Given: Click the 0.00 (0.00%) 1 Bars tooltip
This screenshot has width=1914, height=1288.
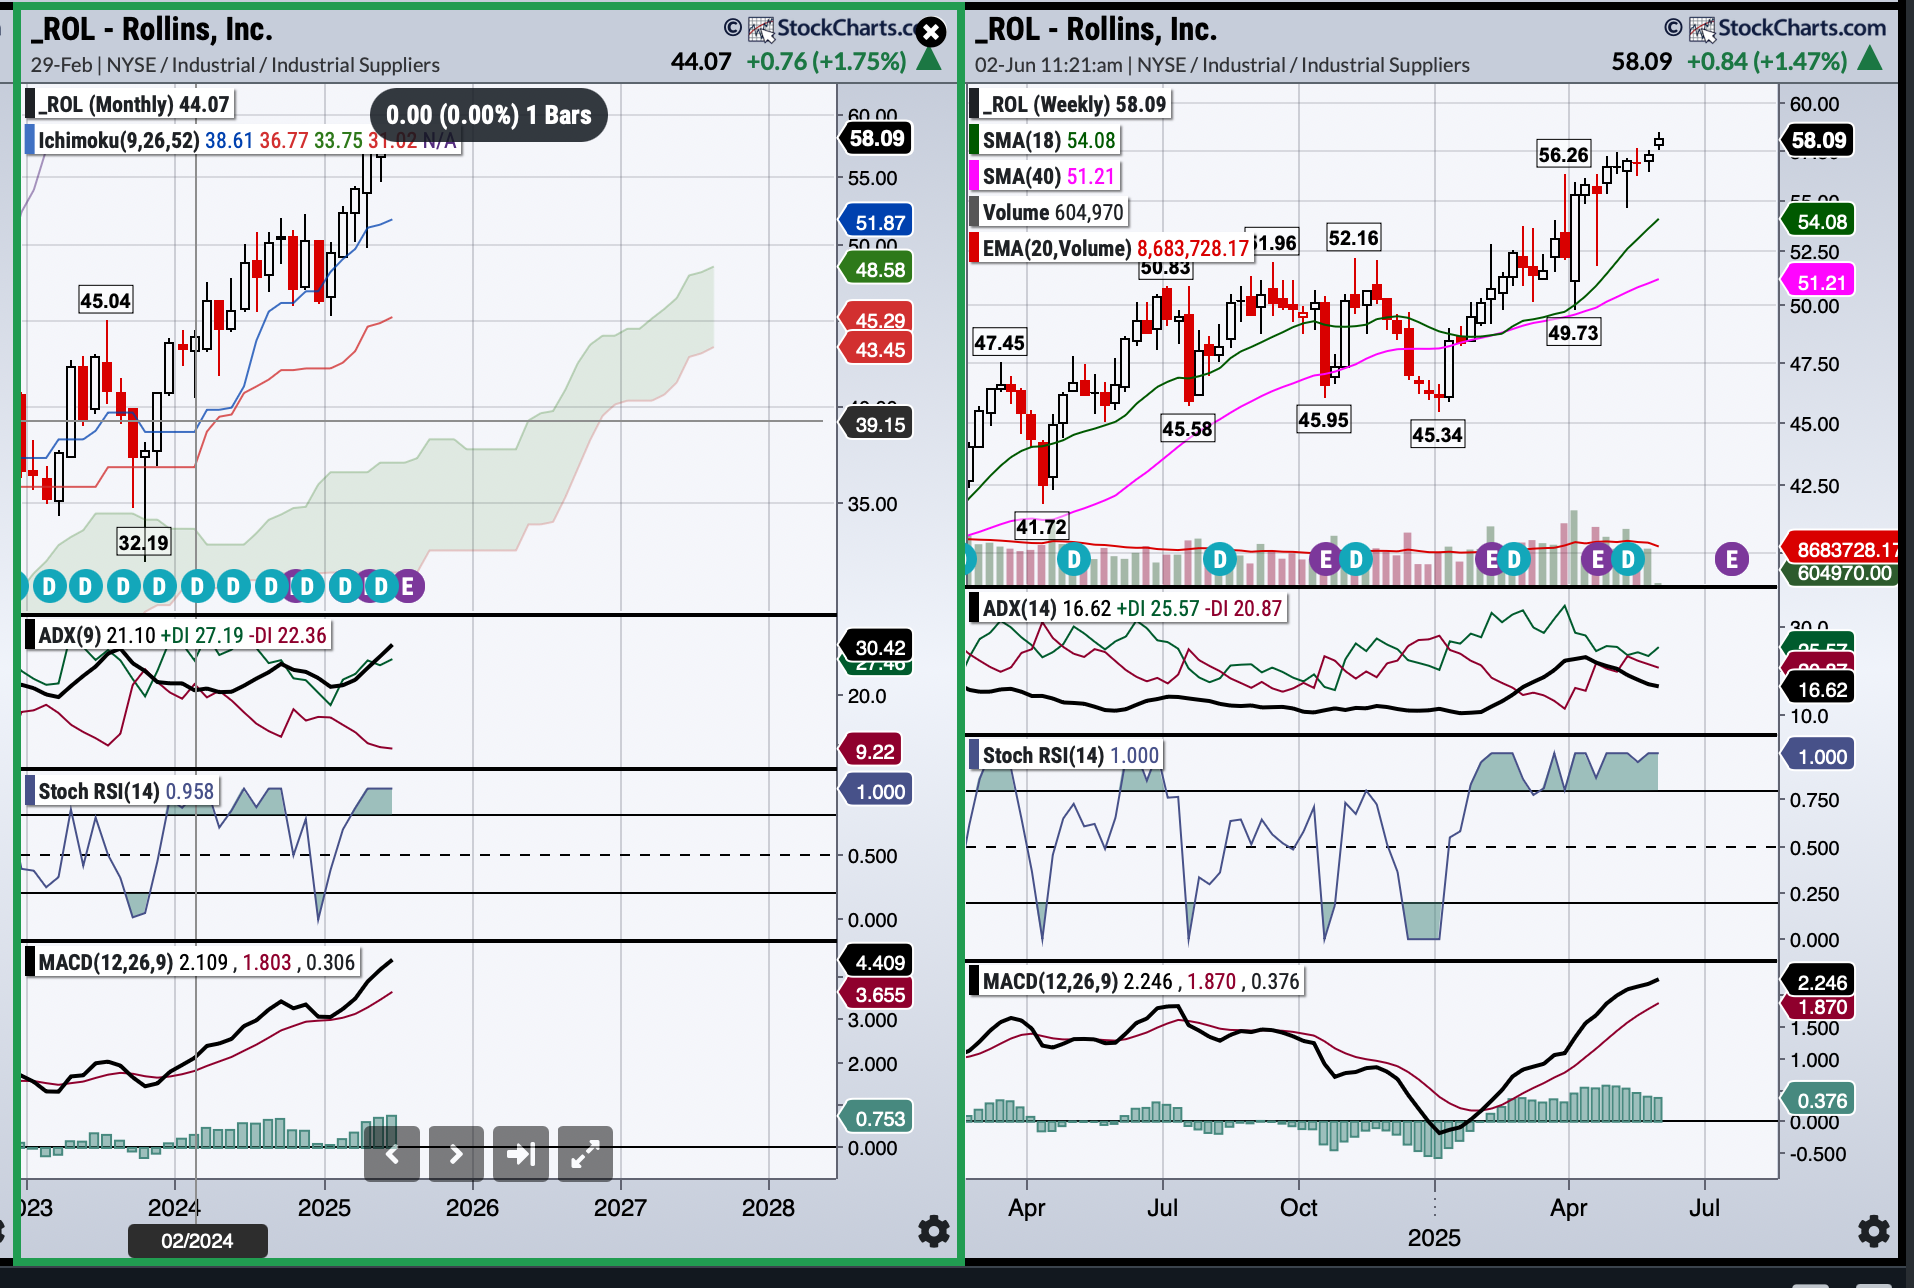Looking at the screenshot, I should (x=488, y=115).
